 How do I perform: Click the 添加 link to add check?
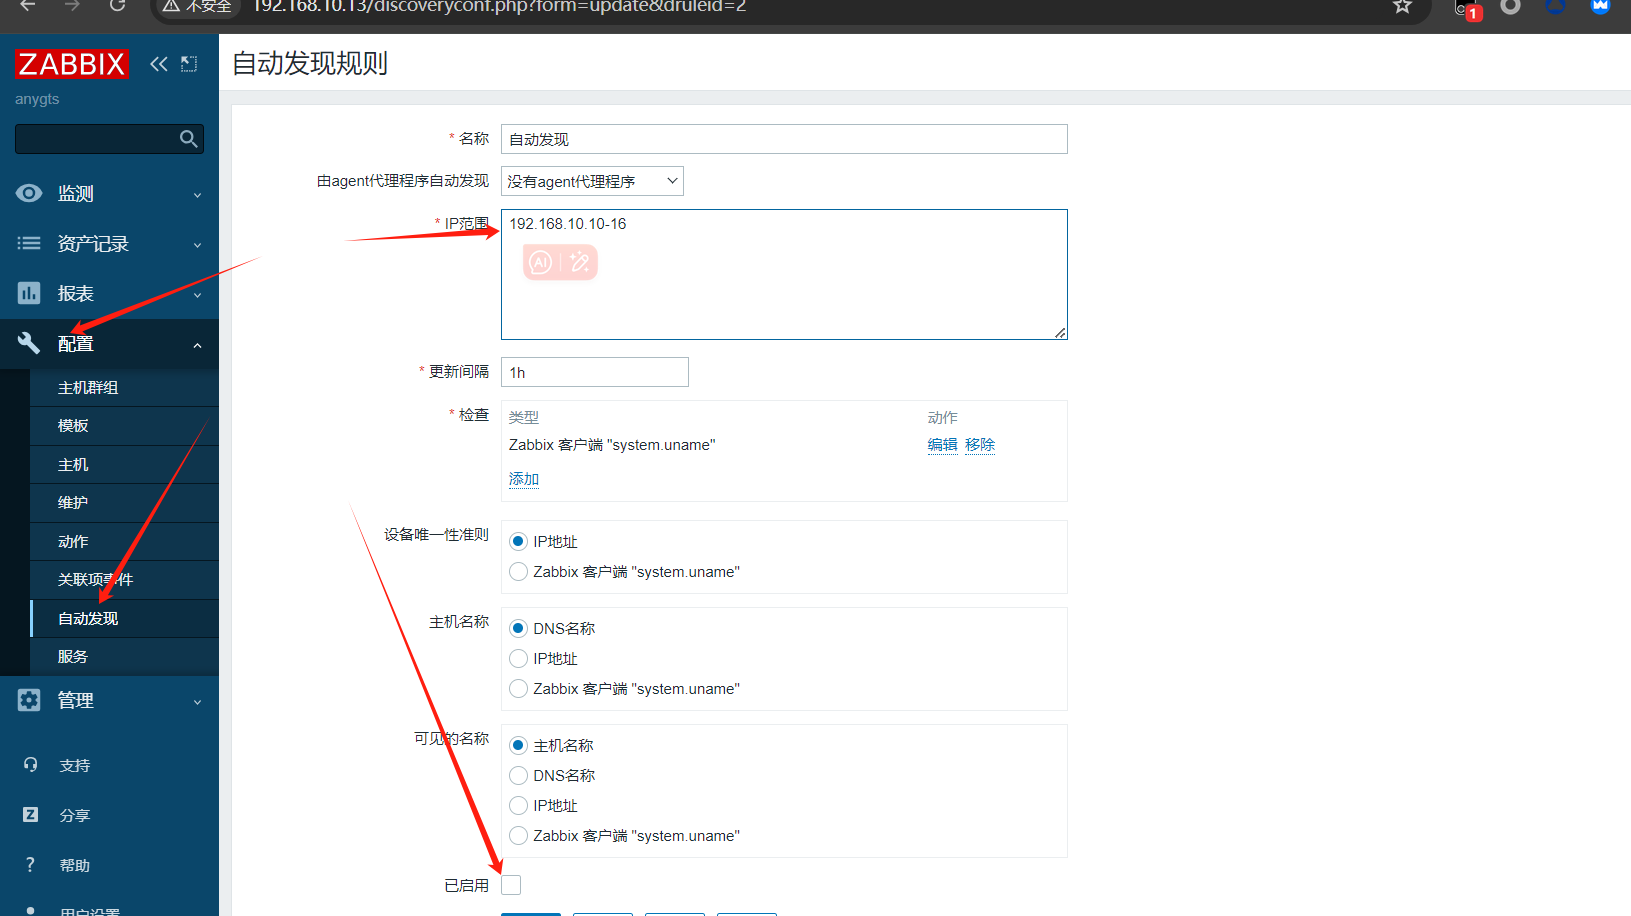(x=523, y=479)
